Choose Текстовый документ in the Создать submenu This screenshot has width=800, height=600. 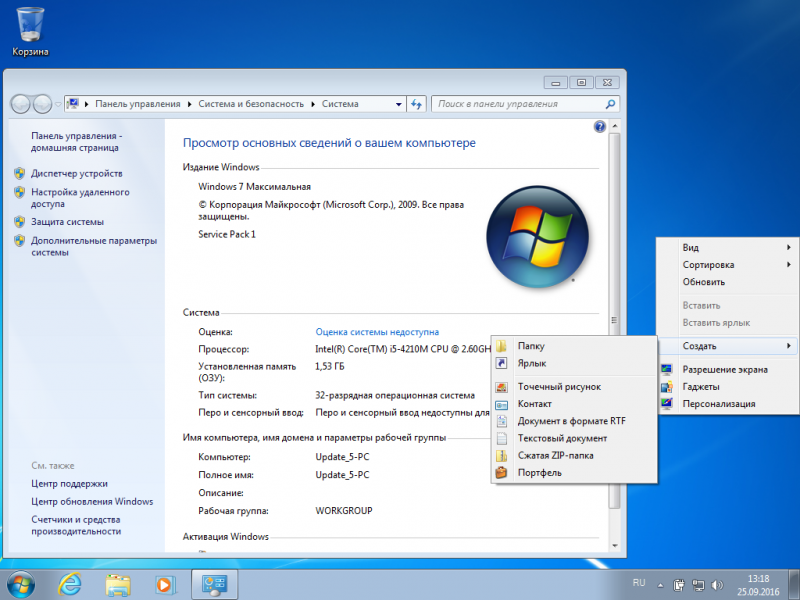pyautogui.click(x=574, y=438)
